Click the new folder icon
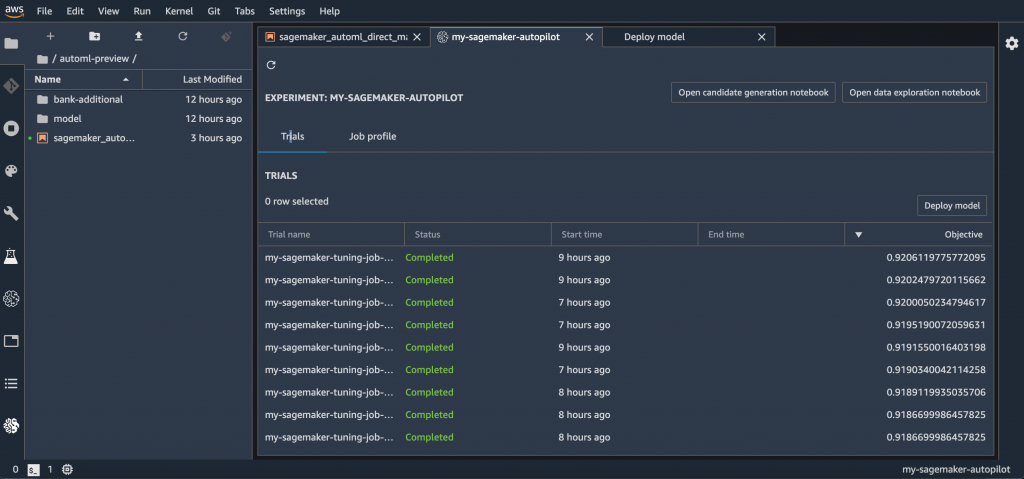Image resolution: width=1024 pixels, height=479 pixels. coord(95,37)
